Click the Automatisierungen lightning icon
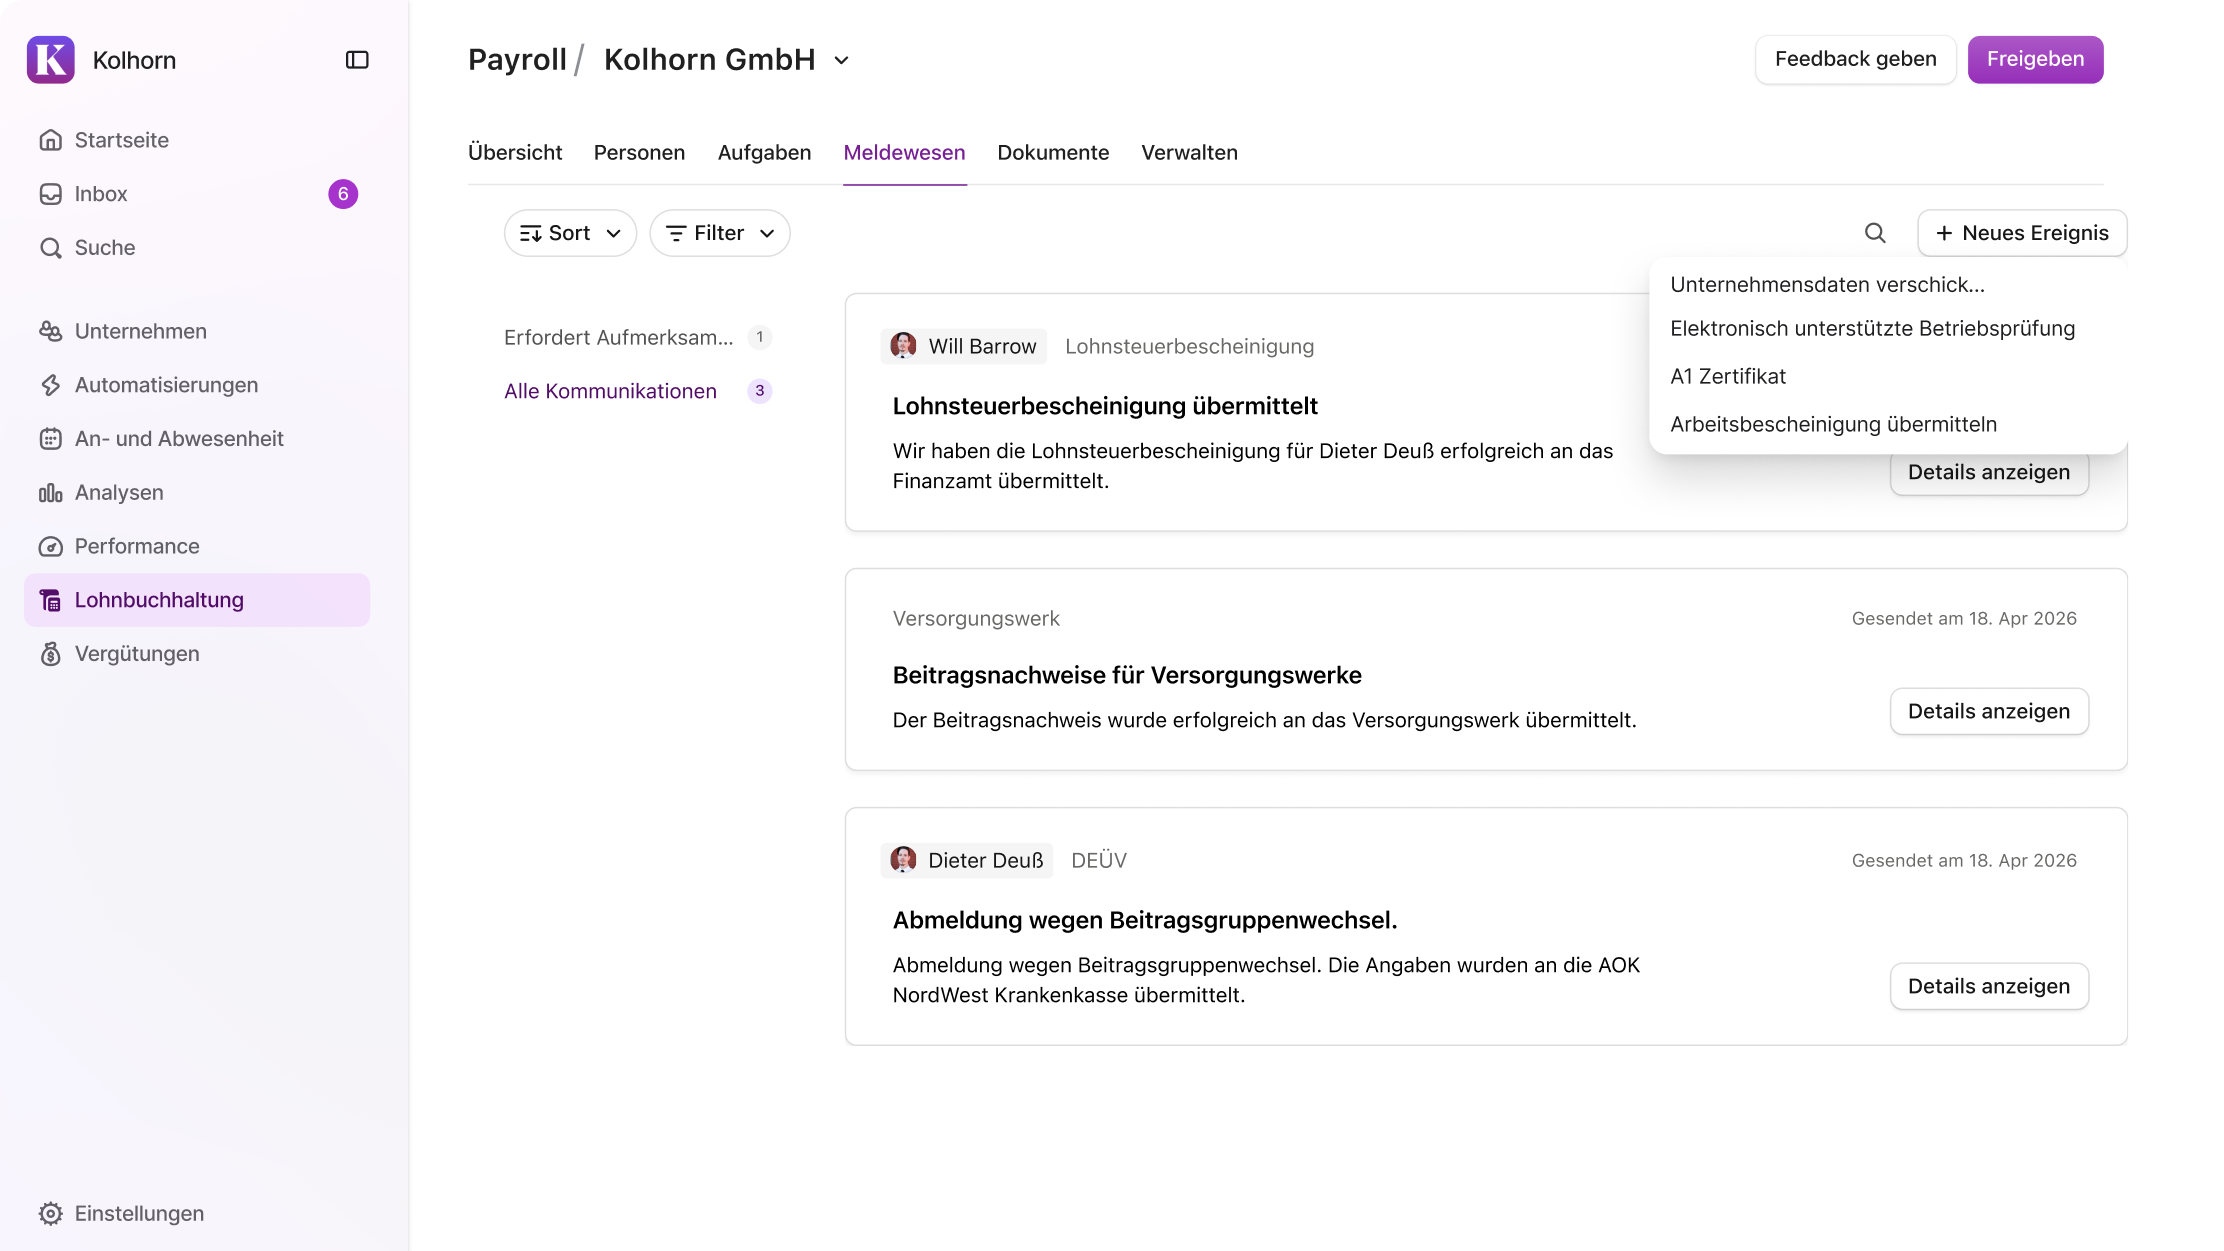 51,385
